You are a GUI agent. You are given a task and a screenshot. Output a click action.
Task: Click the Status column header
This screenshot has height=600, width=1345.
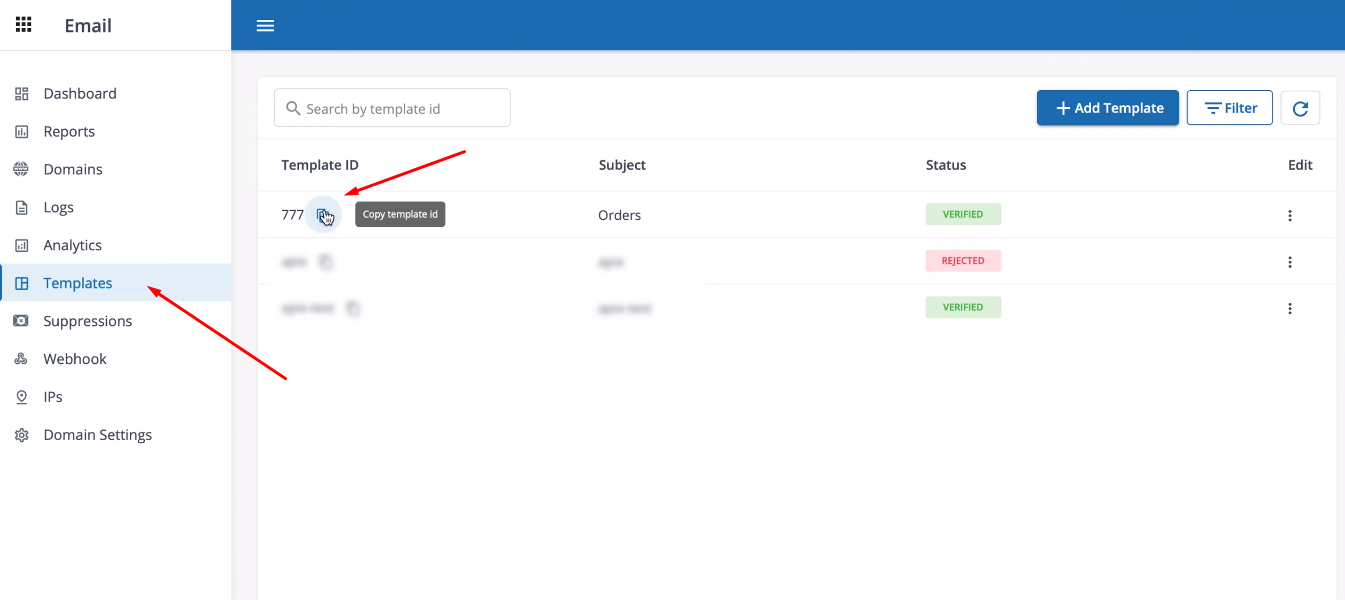946,165
